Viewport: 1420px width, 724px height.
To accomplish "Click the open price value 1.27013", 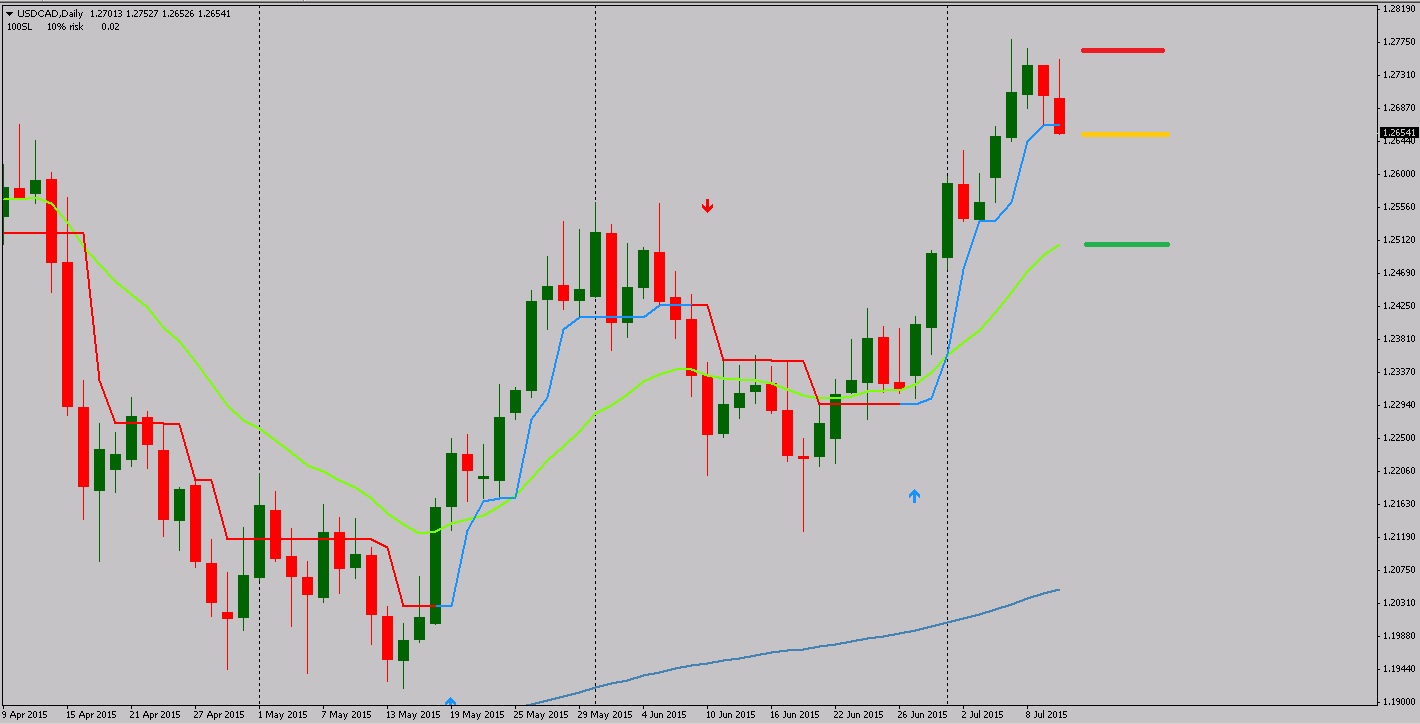I will click(106, 14).
